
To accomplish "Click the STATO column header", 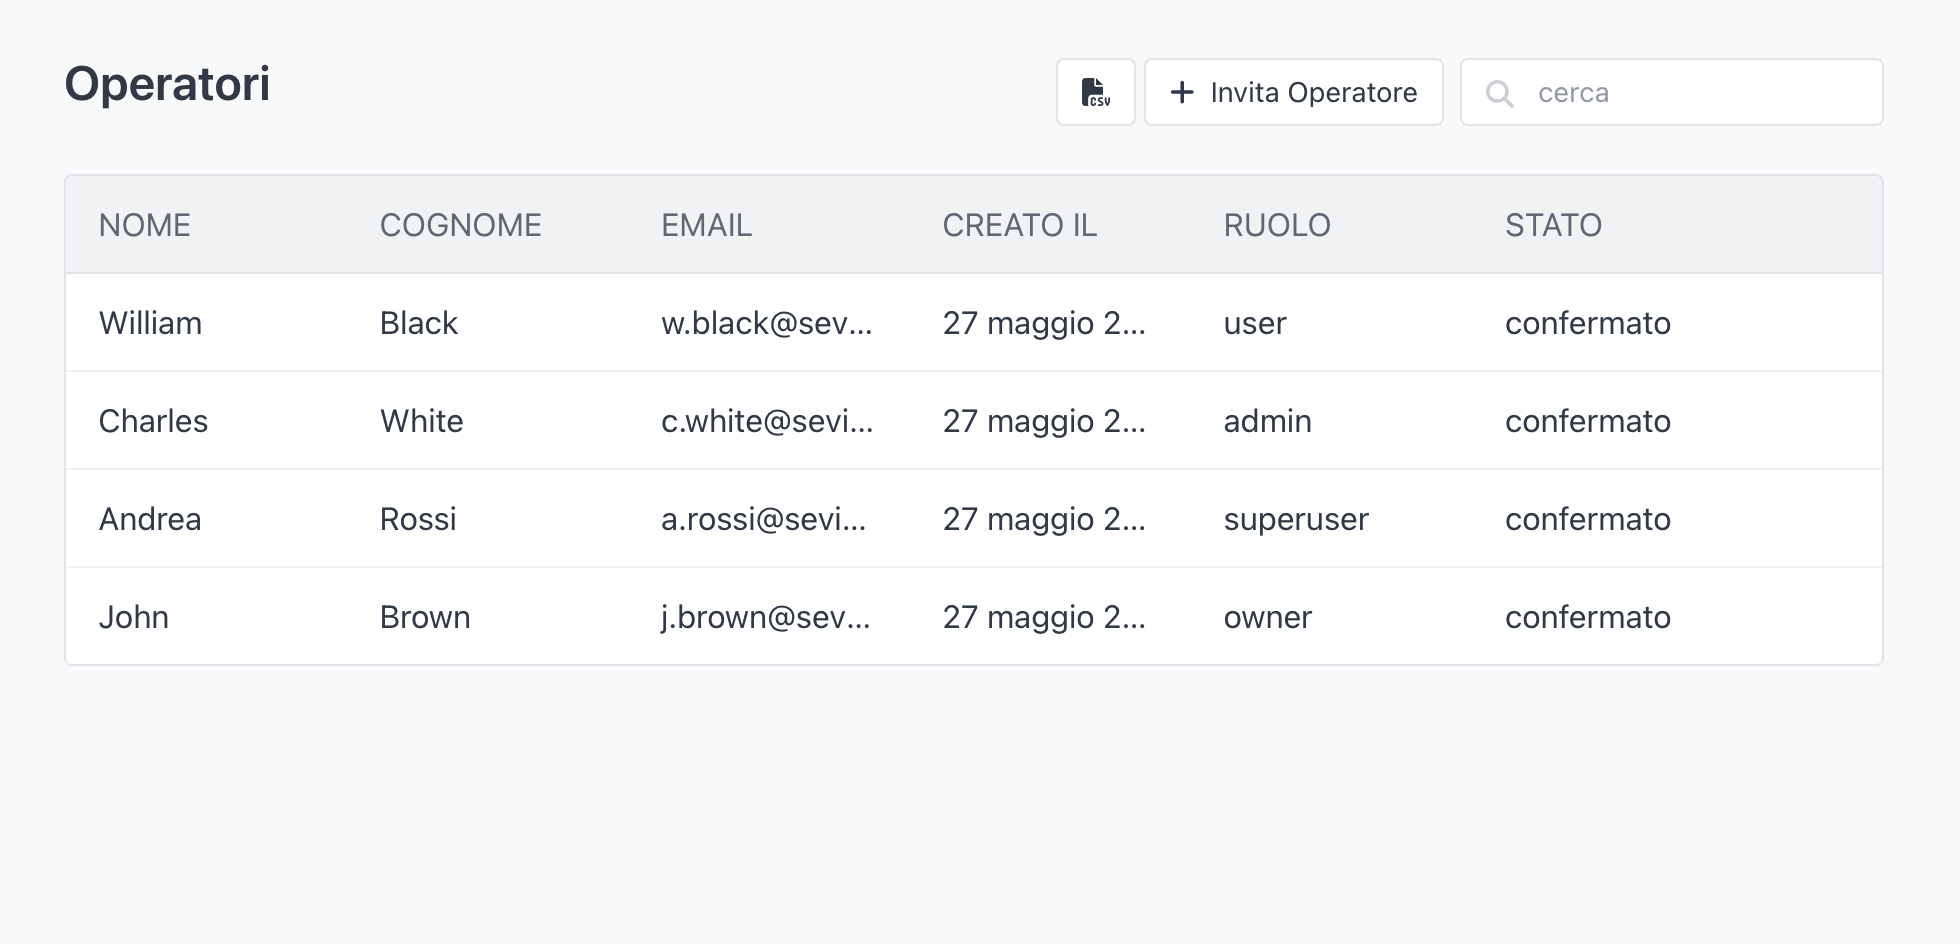I will 1553,225.
